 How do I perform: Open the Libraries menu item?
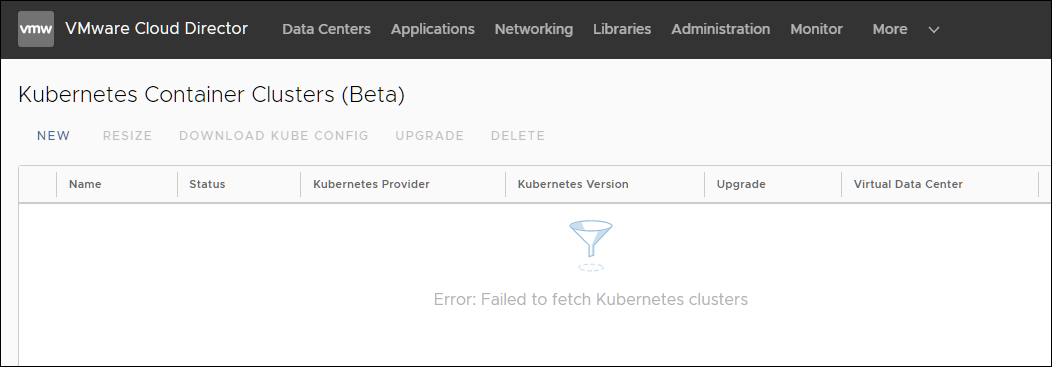pos(622,29)
